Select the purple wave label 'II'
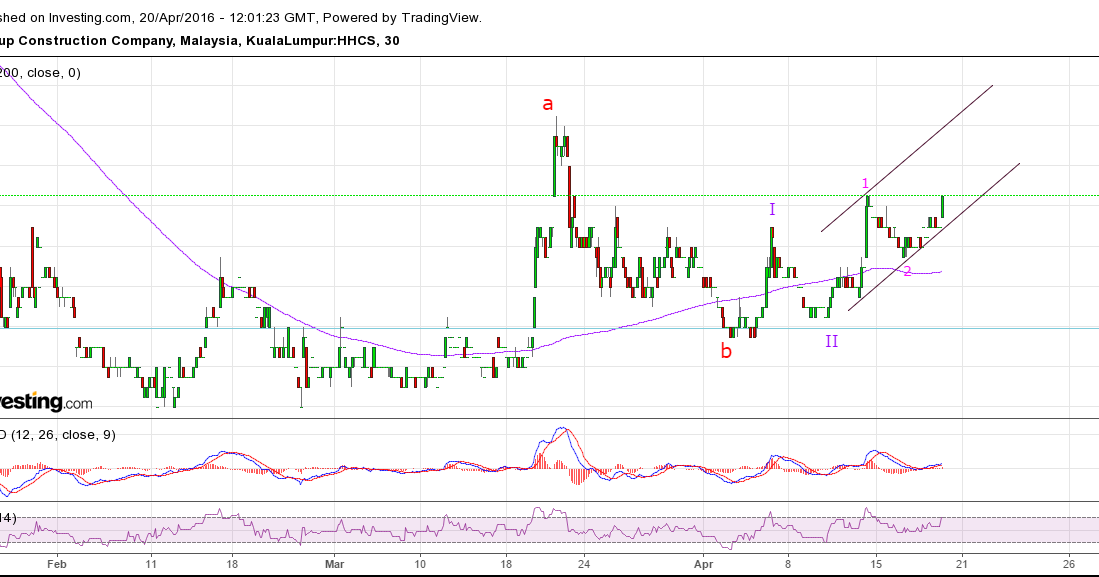This screenshot has width=1099, height=577. 831,341
